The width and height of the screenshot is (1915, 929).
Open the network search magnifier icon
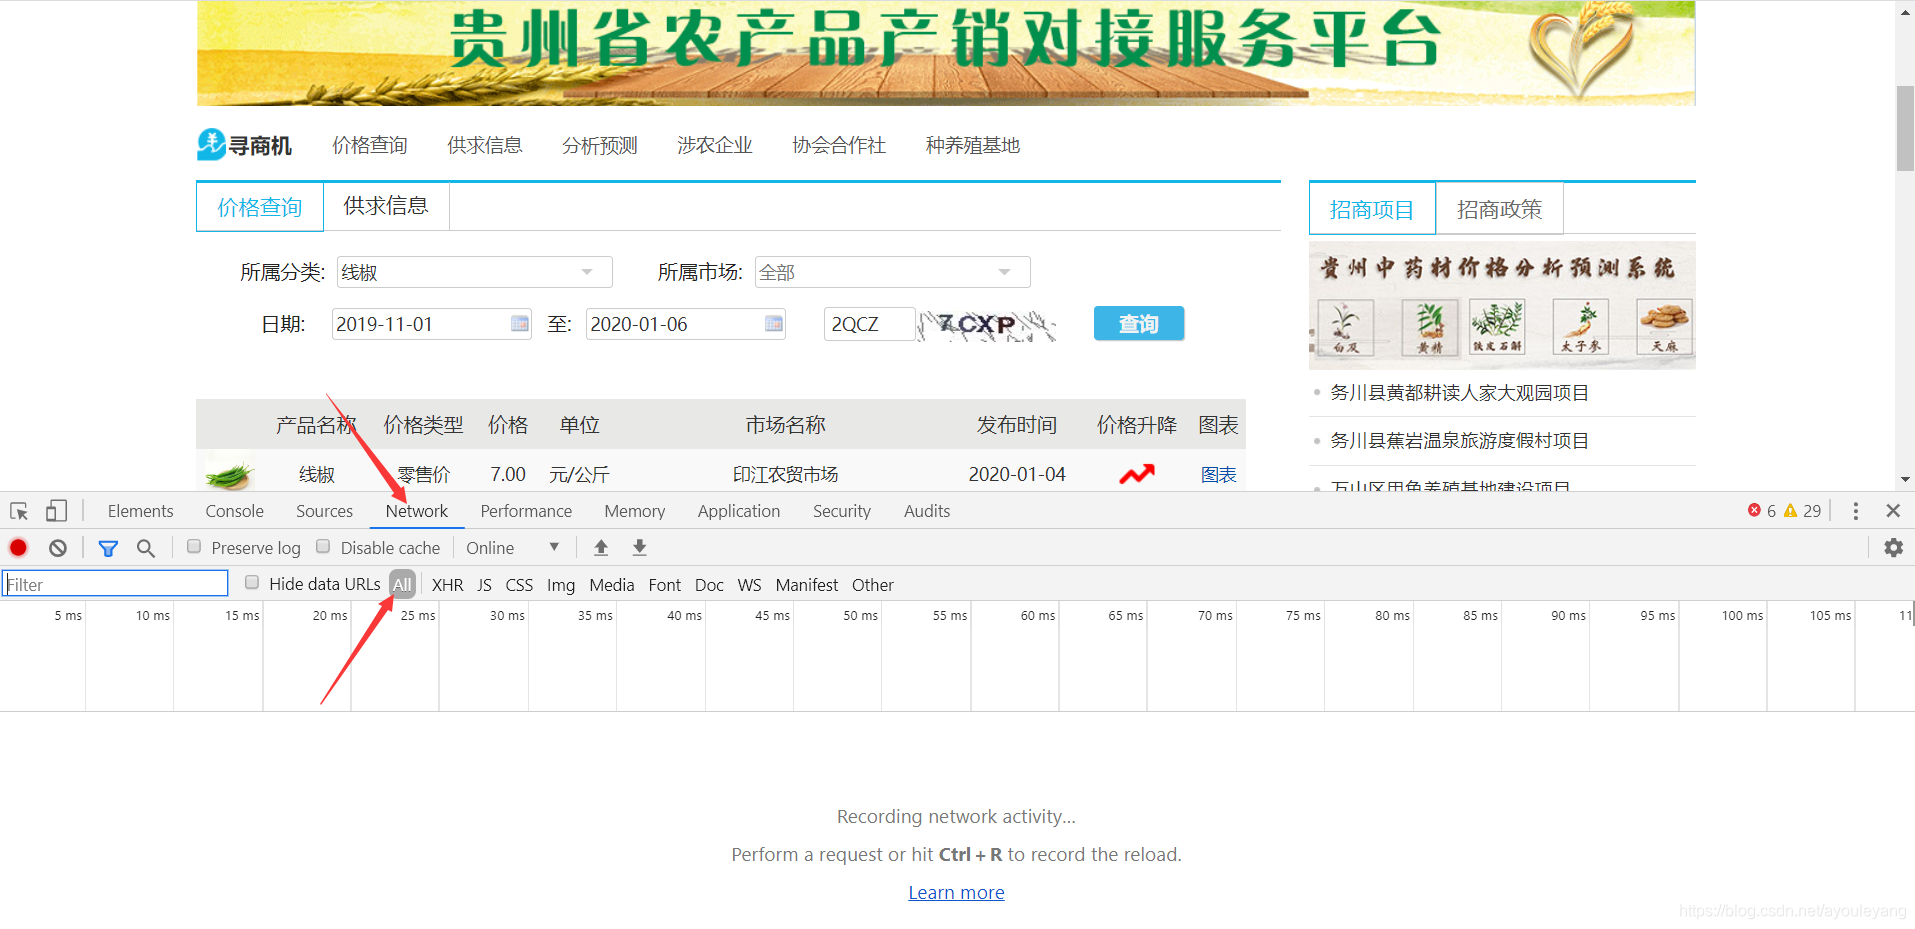[x=146, y=548]
